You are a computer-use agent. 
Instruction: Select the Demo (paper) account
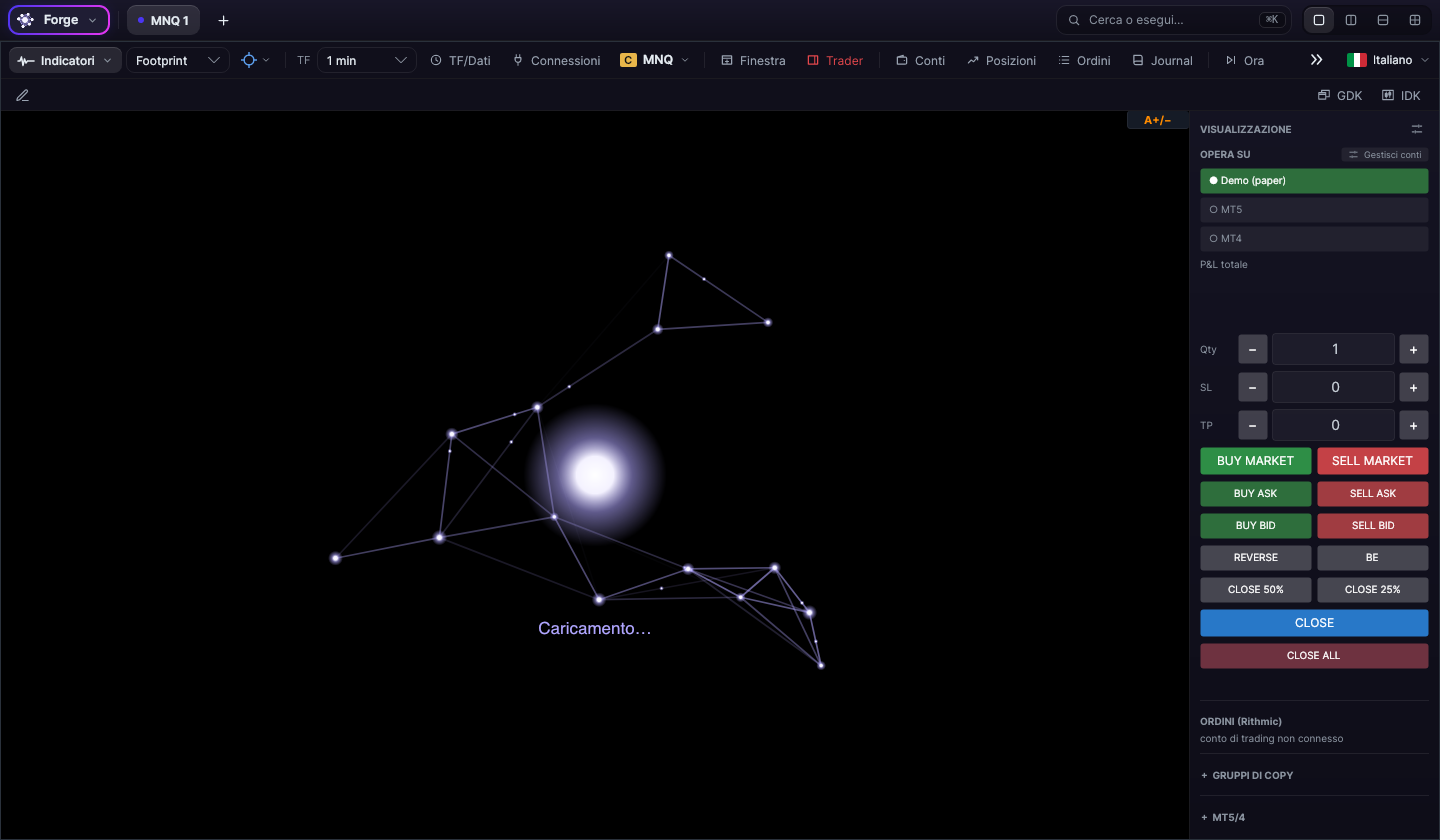point(1314,181)
